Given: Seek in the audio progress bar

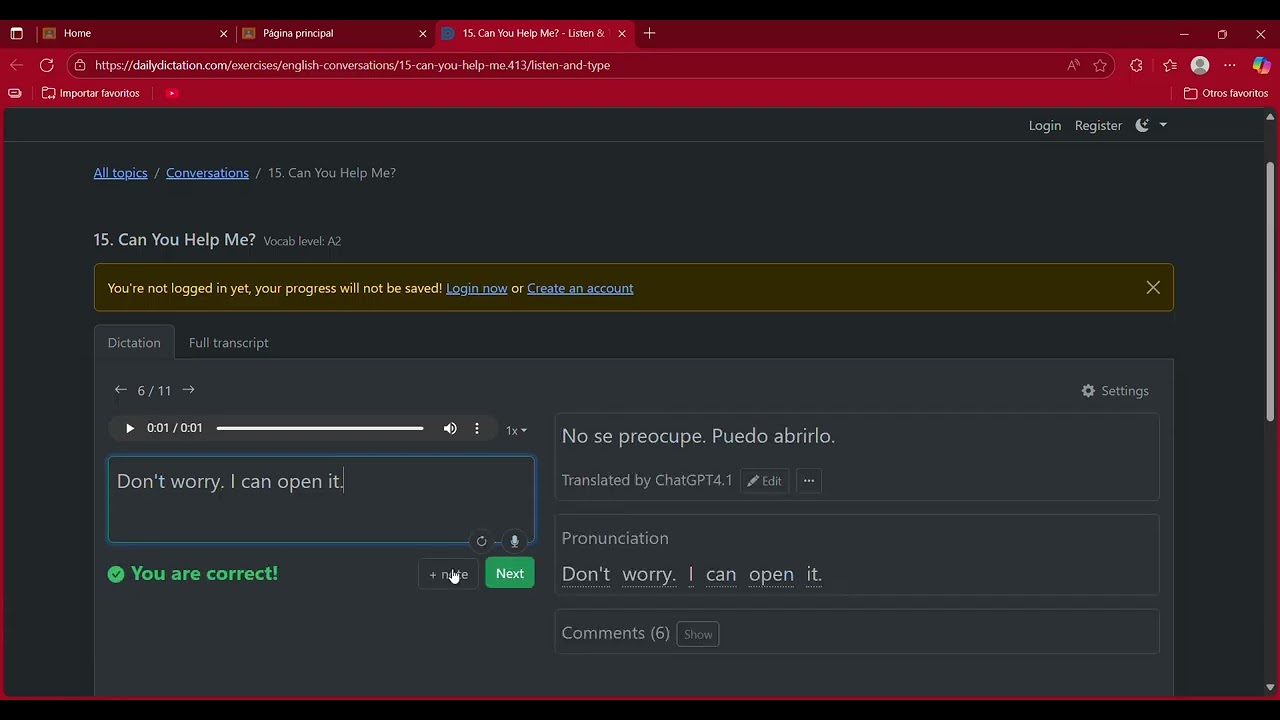Looking at the screenshot, I should click(320, 428).
